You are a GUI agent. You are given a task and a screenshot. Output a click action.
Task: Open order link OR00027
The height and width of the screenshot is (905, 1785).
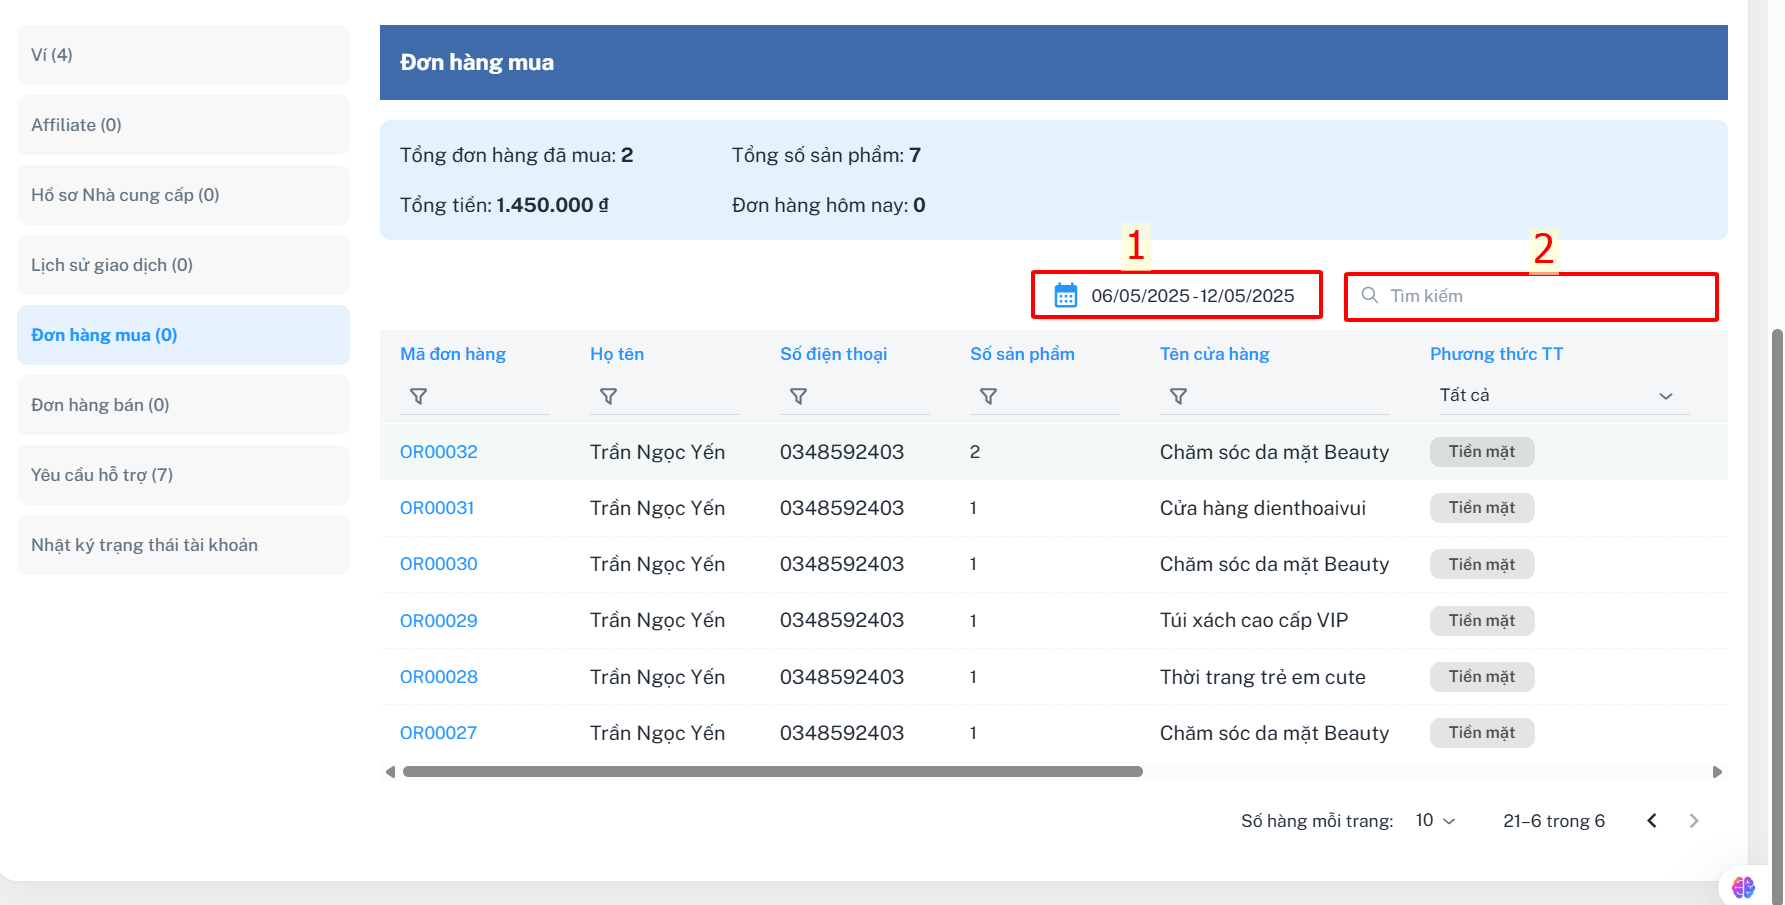pos(439,733)
